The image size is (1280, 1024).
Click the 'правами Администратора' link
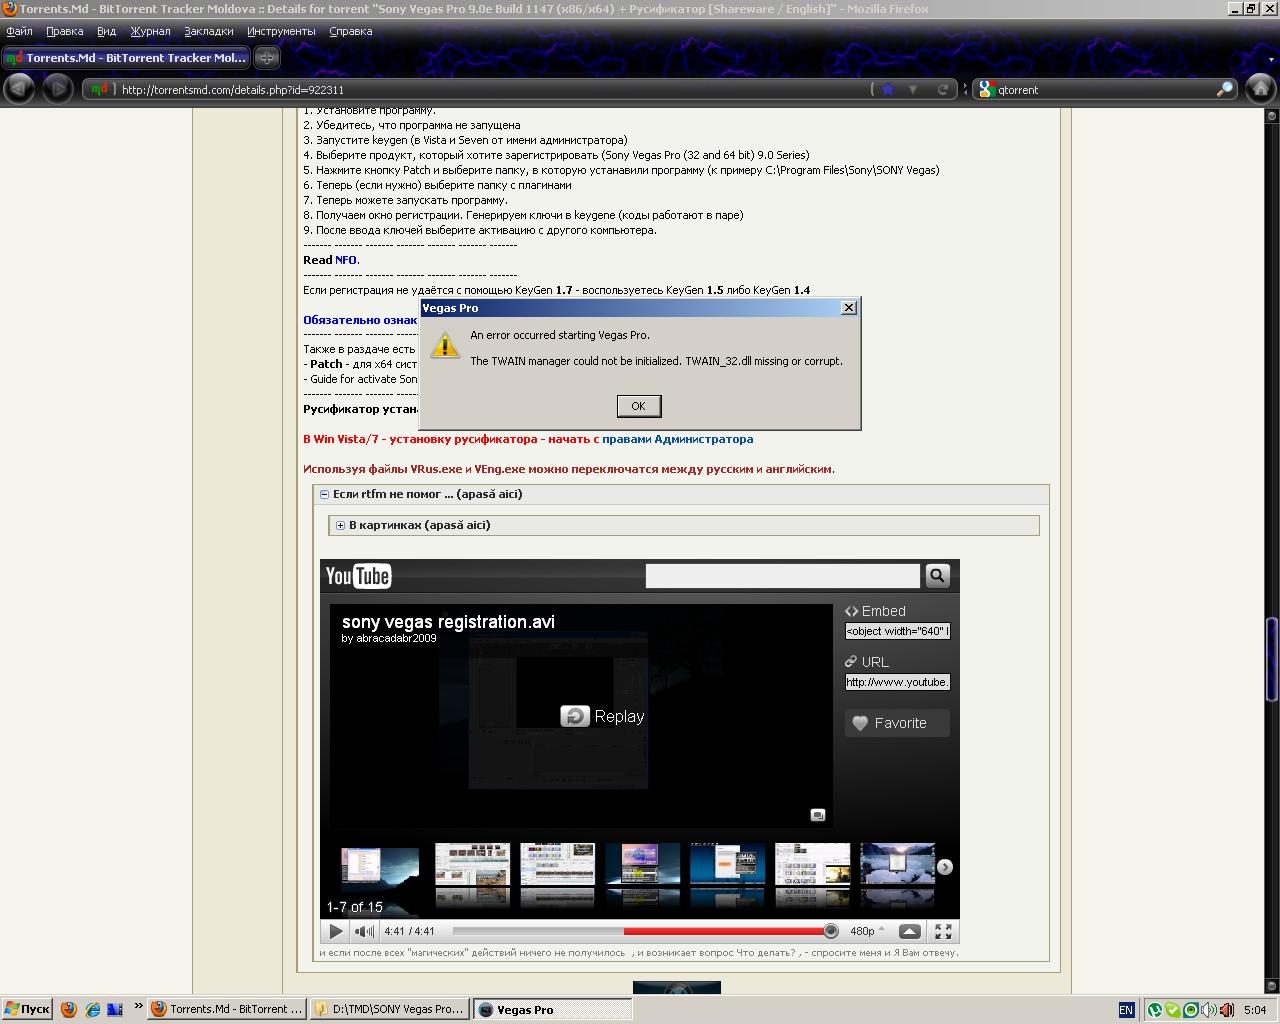[678, 439]
